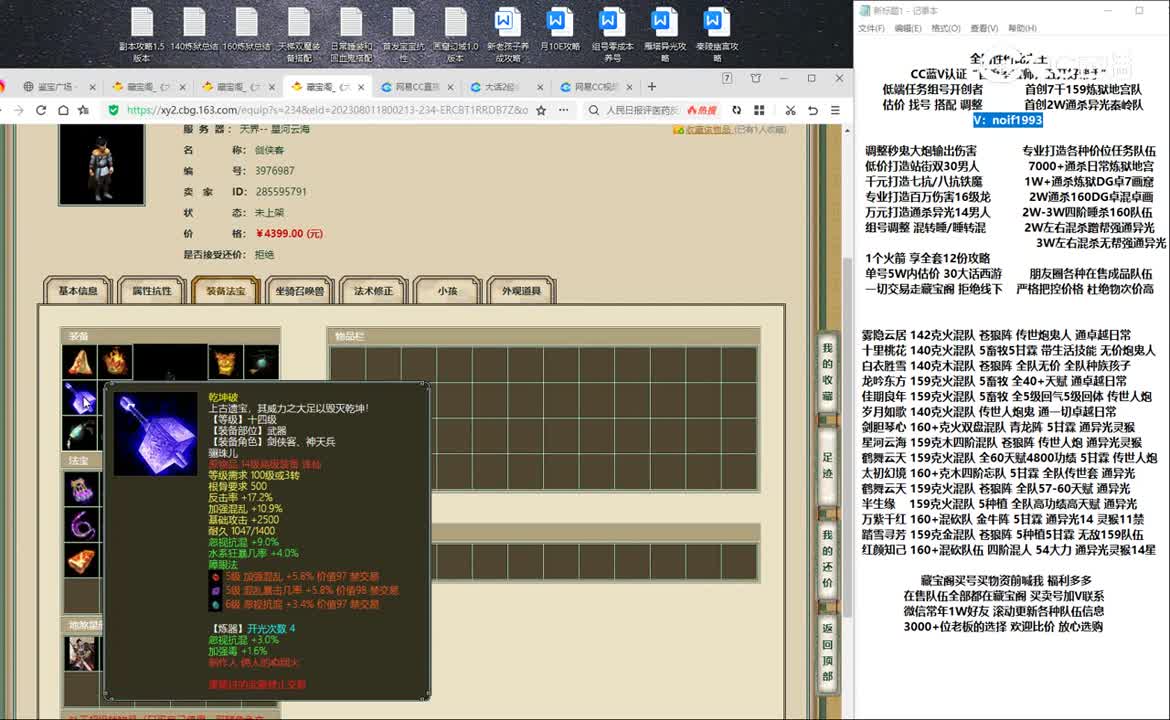Click the browser reload icon
This screenshot has width=1170, height=720.
click(x=41, y=110)
